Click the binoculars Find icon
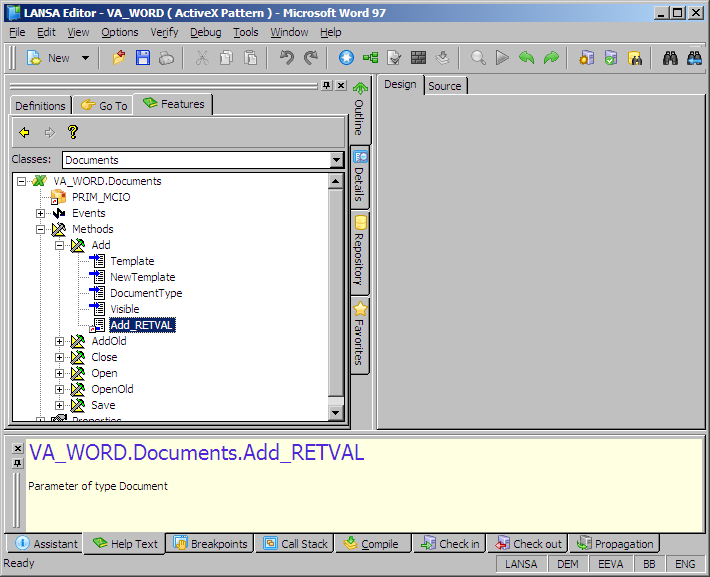Screen dimensions: 710x577 click(671, 58)
